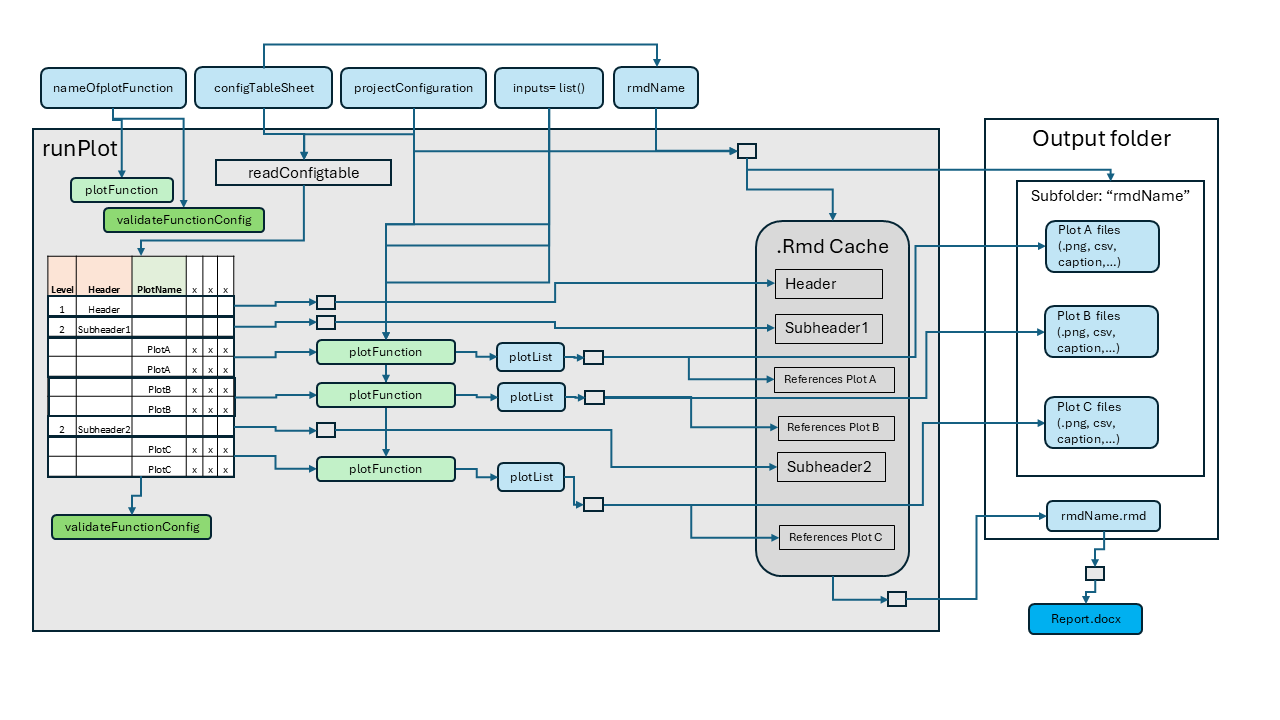Check the small square next to Header row arrow

[x=326, y=302]
